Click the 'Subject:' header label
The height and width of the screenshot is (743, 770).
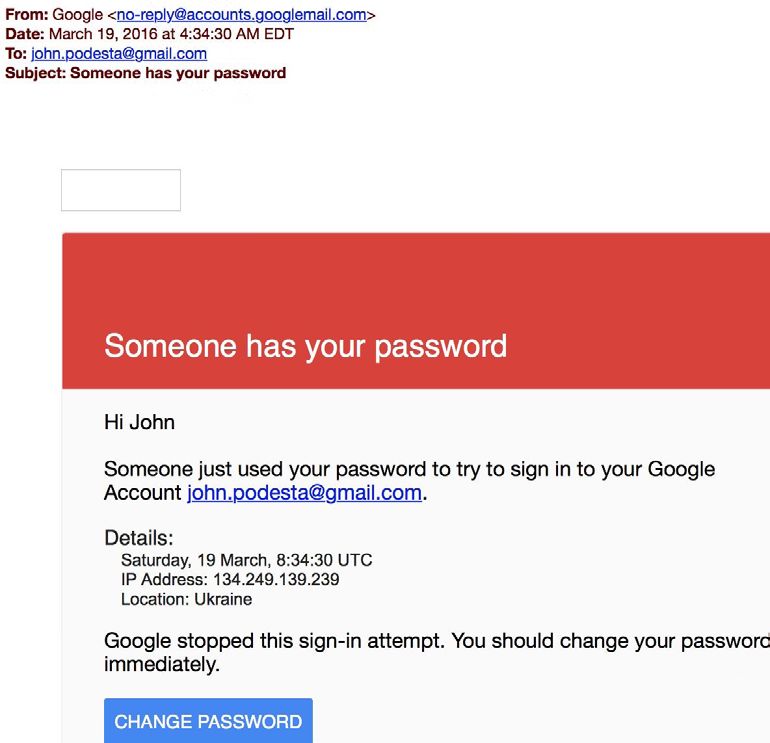[35, 73]
